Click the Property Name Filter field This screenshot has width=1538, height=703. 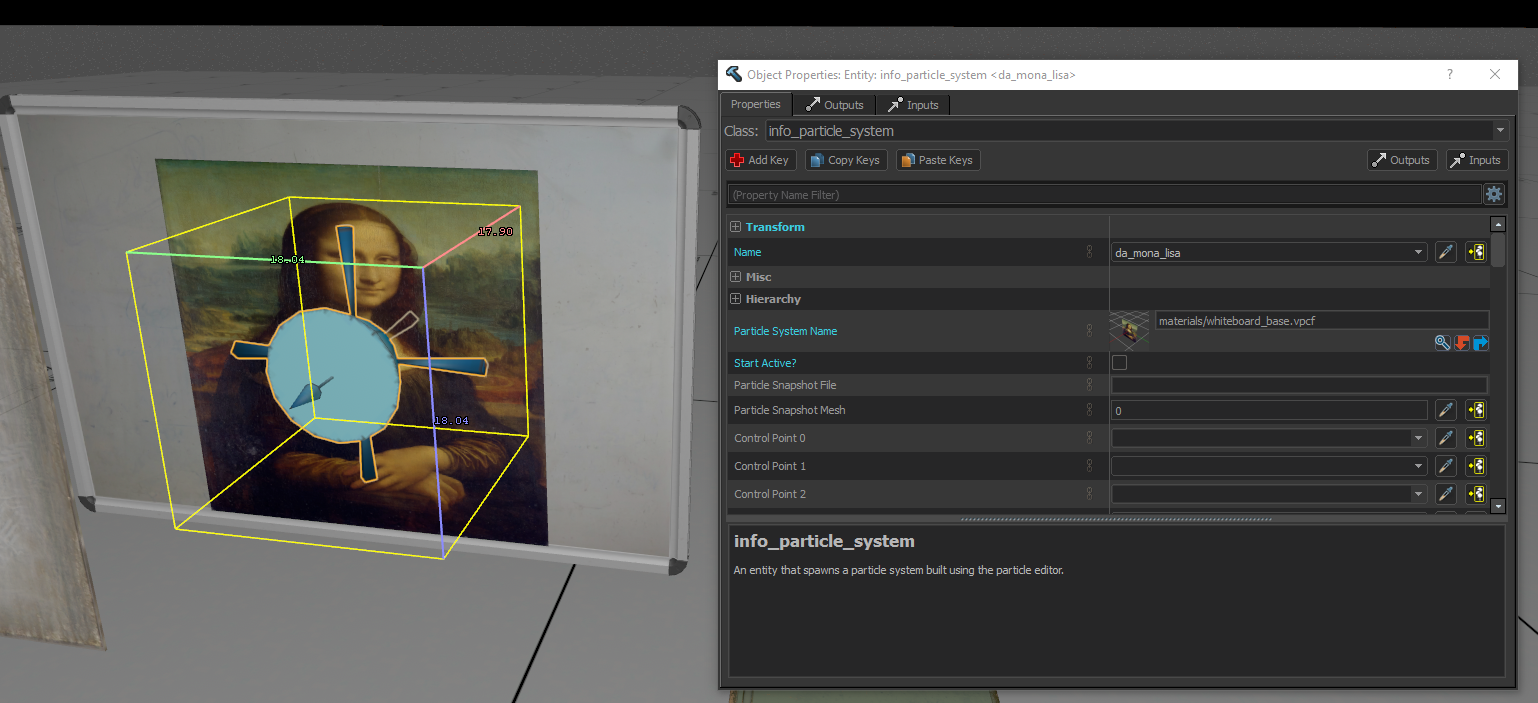click(1104, 194)
